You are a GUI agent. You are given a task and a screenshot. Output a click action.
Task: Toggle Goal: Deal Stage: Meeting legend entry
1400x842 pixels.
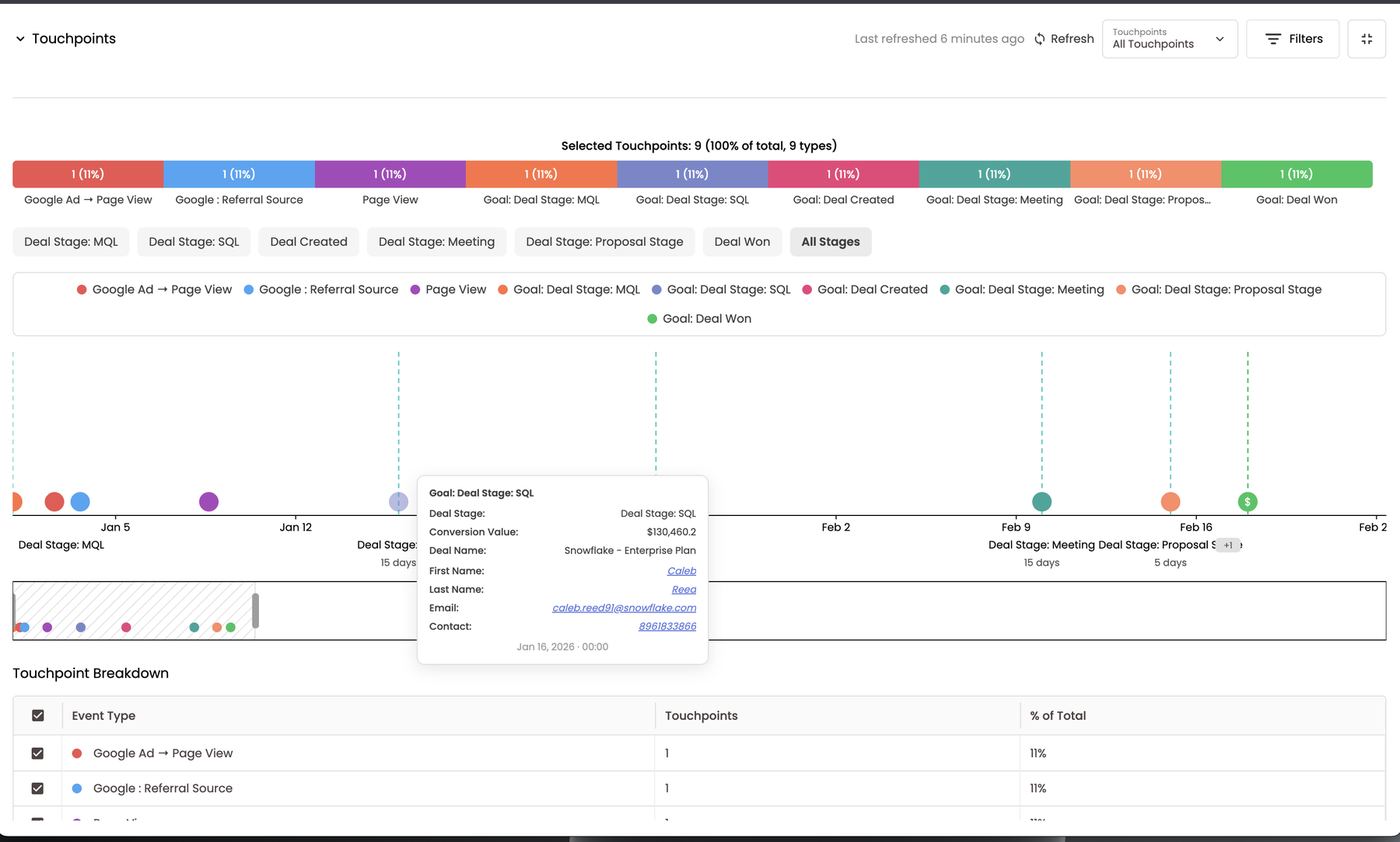[x=1022, y=290]
